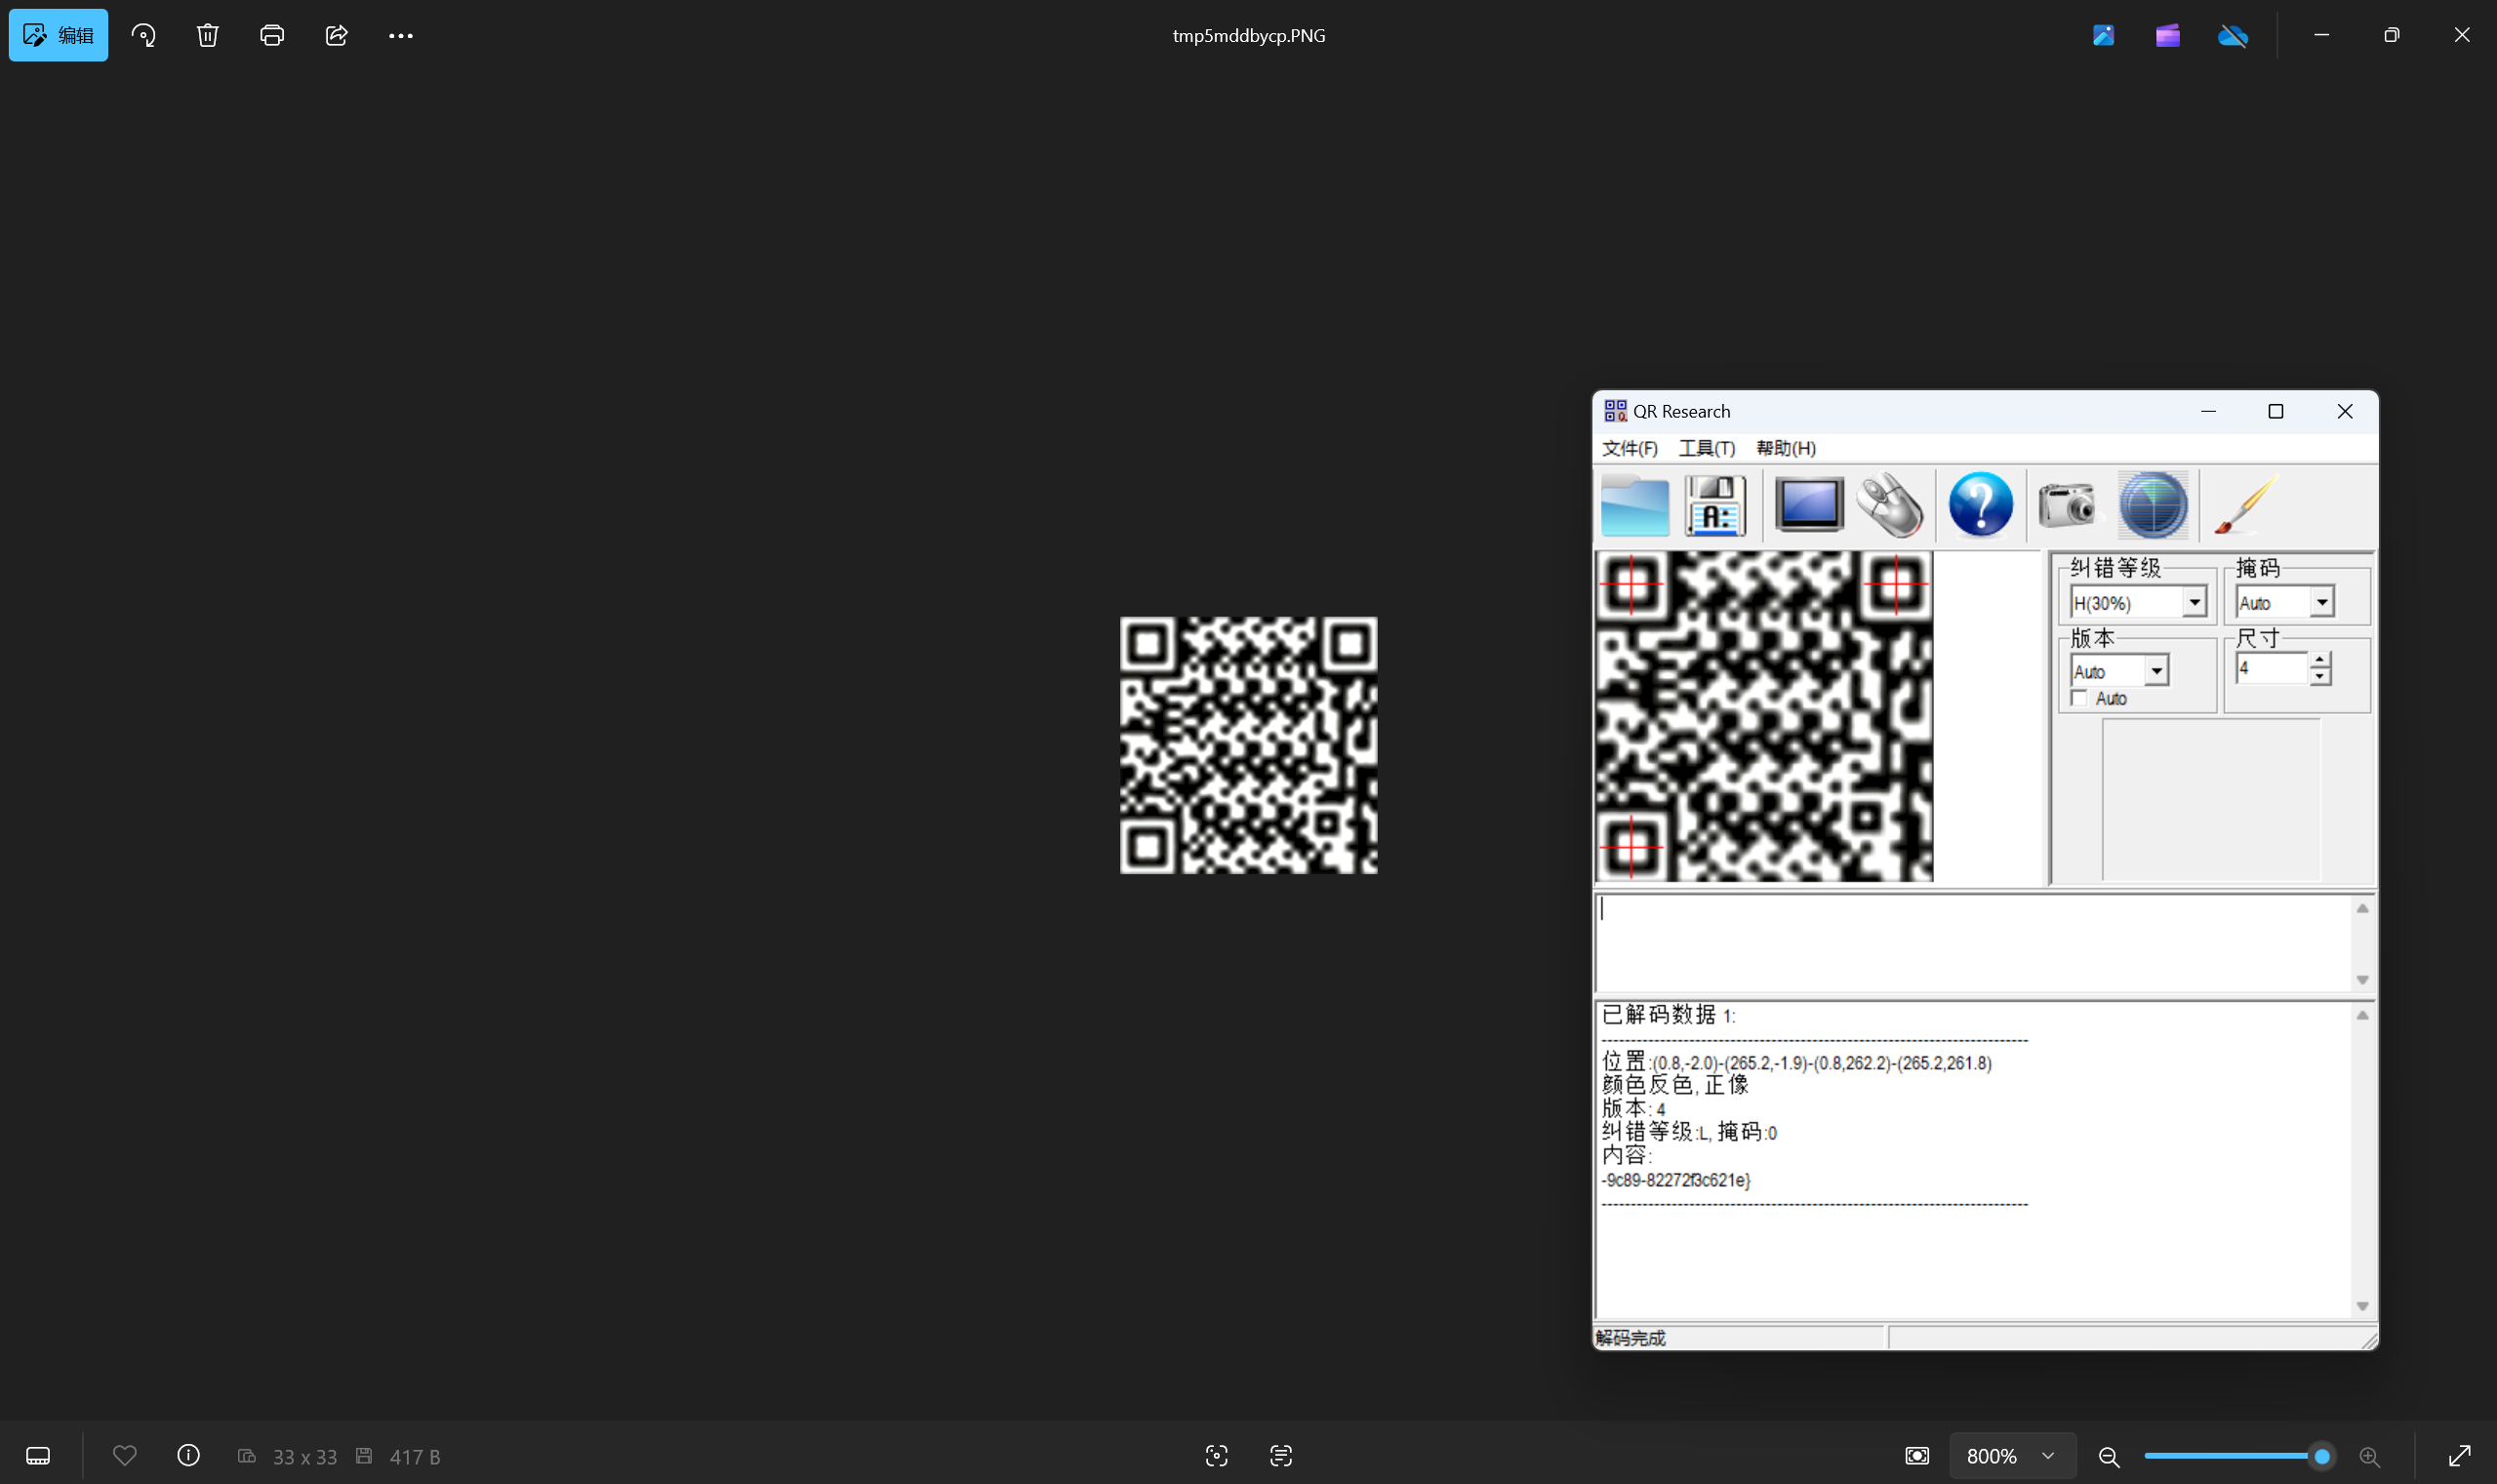
Task: Click the text recognition icon
Action: (1281, 1455)
